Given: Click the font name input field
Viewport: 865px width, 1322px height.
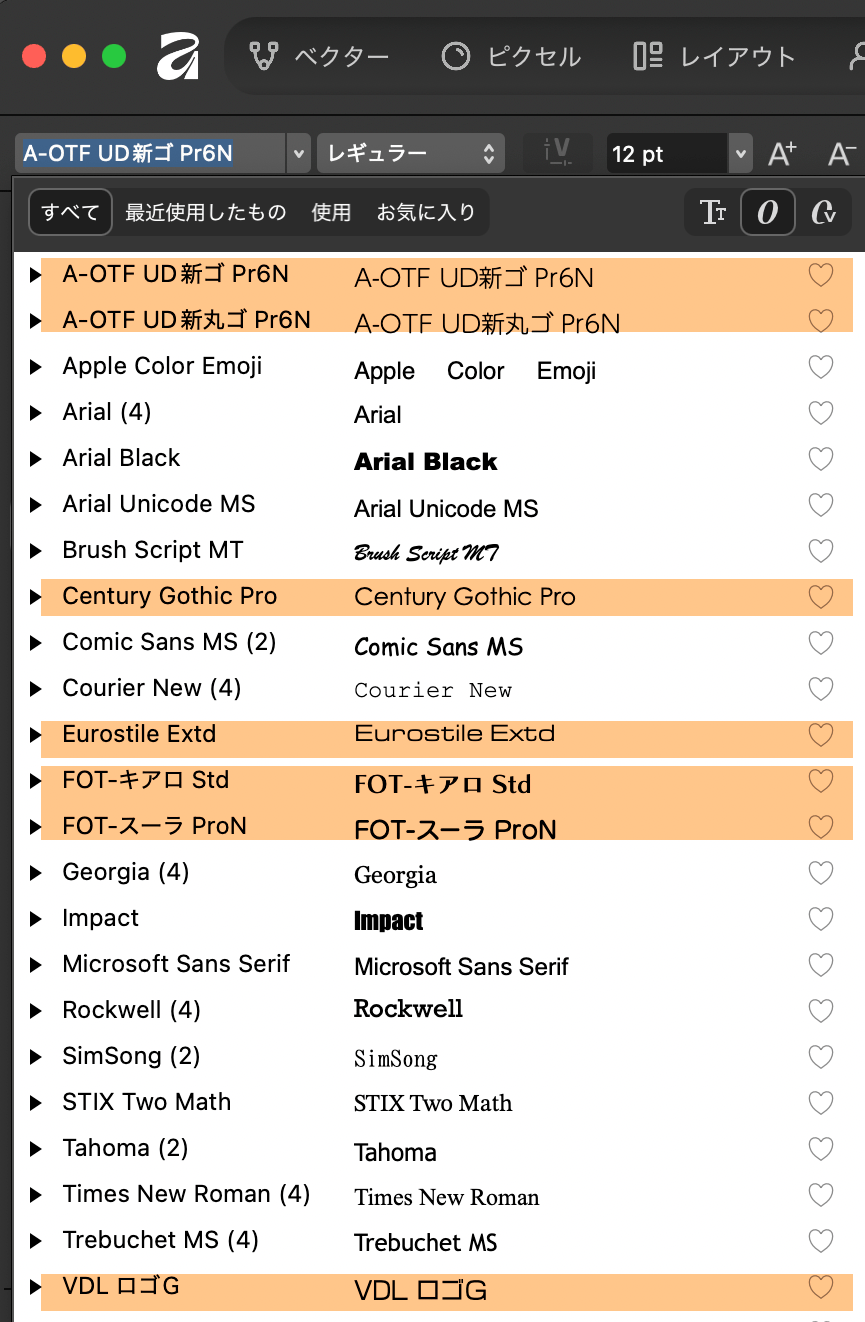Looking at the screenshot, I should [x=150, y=154].
